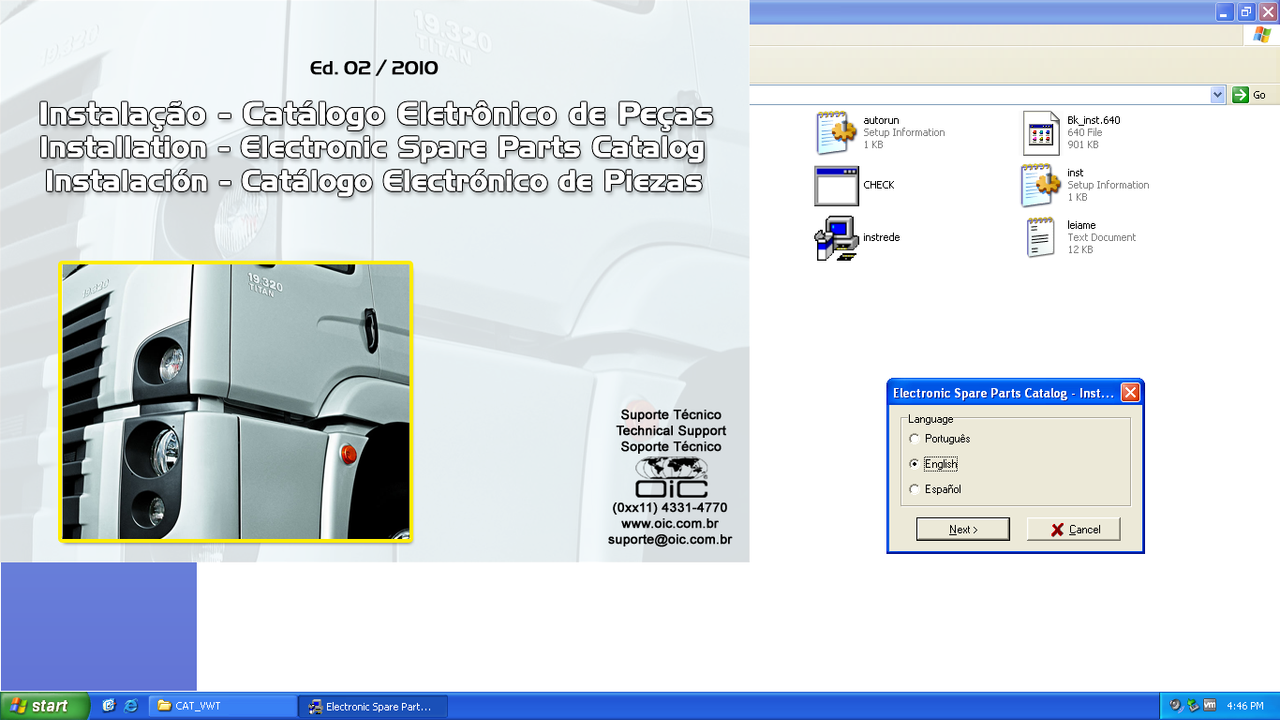Click the '901 KB' size text
Viewport: 1280px width, 720px height.
pyautogui.click(x=1083, y=145)
